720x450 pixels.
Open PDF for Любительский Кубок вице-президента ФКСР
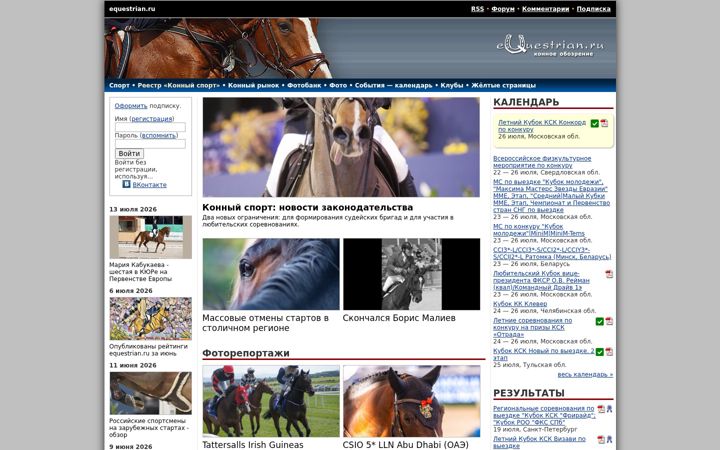(x=609, y=274)
